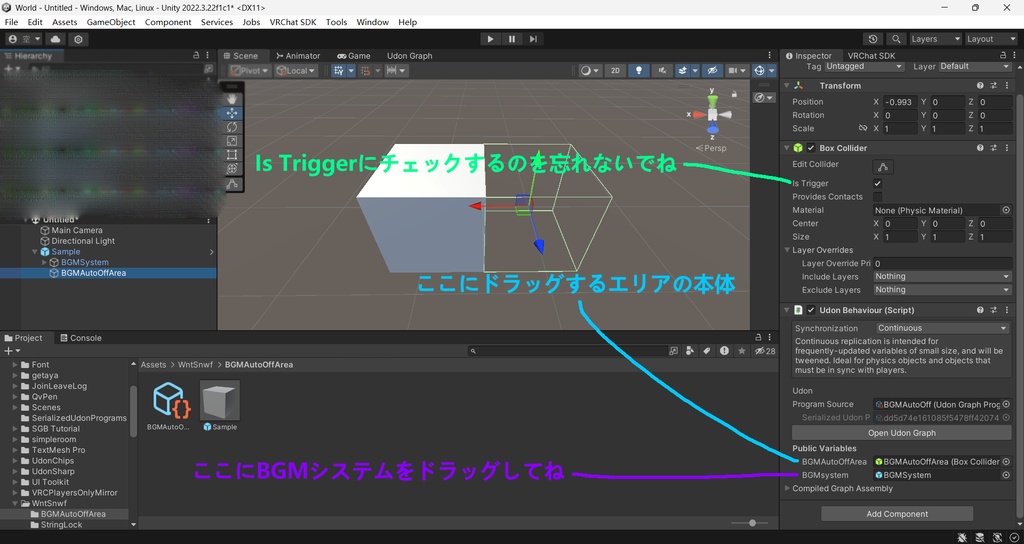Open the Tag Untagged dropdown
Viewport: 1024px width, 544px height.
[x=863, y=67]
